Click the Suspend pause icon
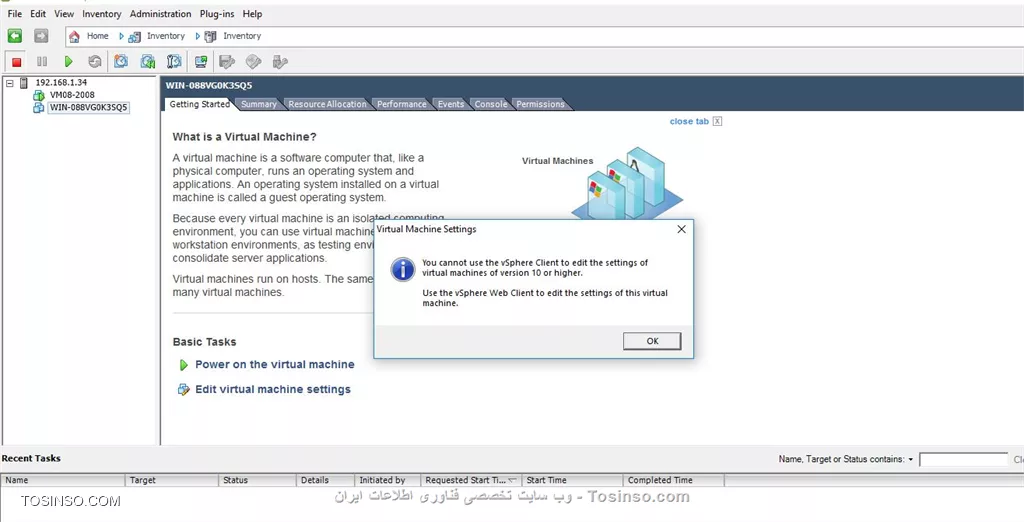The image size is (1024, 522). [42, 61]
